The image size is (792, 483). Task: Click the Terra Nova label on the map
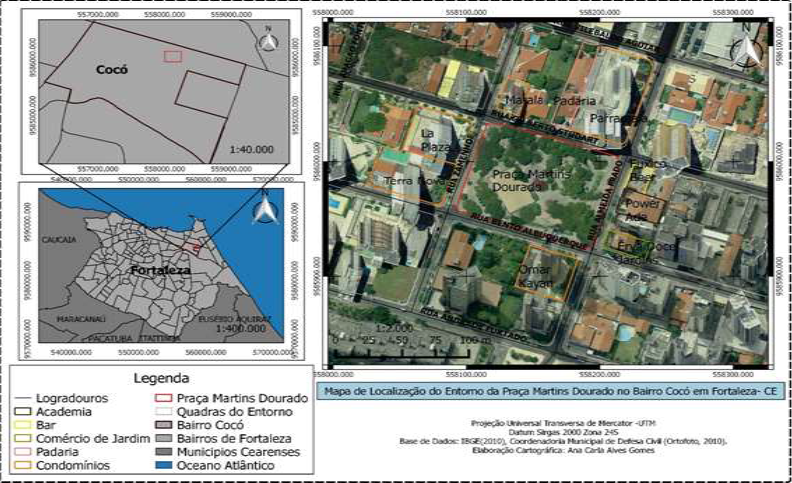(411, 182)
